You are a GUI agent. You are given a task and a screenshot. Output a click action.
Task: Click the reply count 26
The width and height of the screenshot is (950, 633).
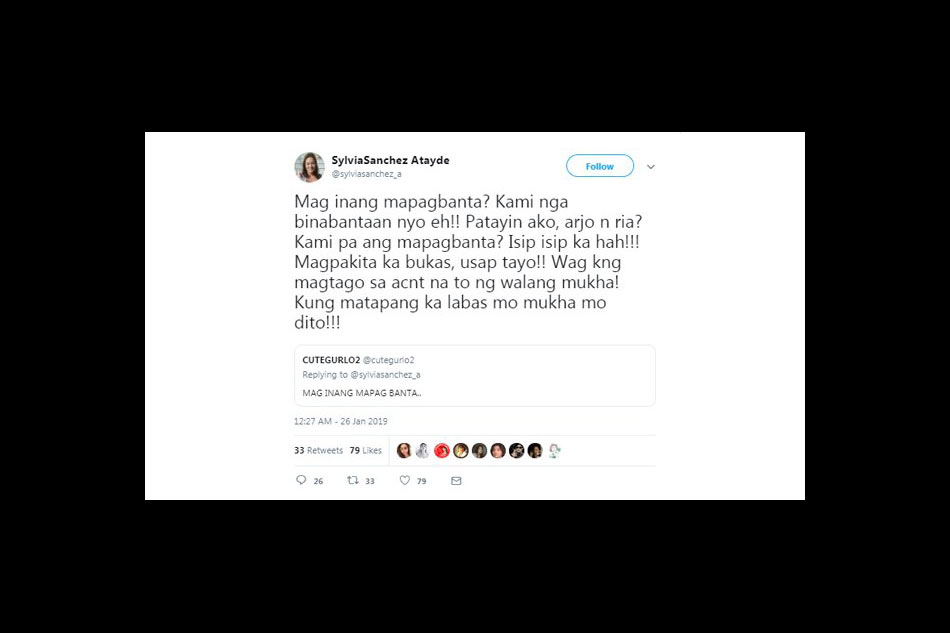pyautogui.click(x=318, y=481)
